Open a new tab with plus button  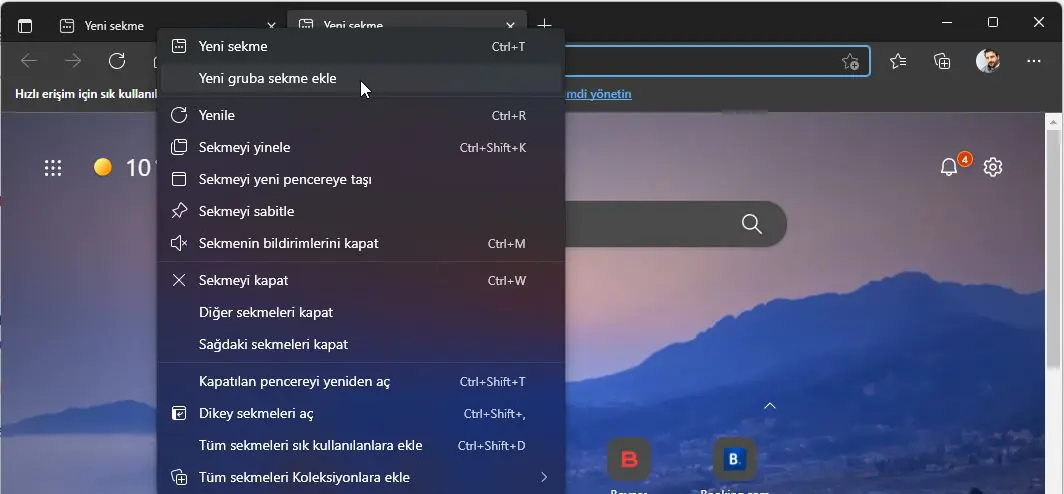(544, 26)
